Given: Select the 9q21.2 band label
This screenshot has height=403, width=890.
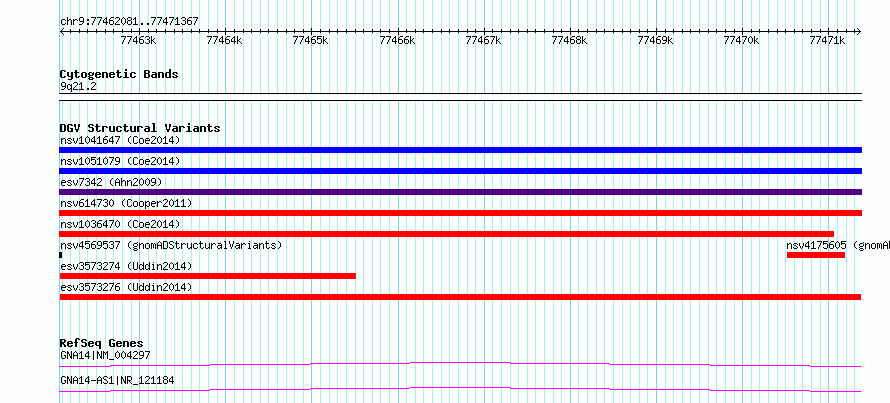Looking at the screenshot, I should point(78,87).
